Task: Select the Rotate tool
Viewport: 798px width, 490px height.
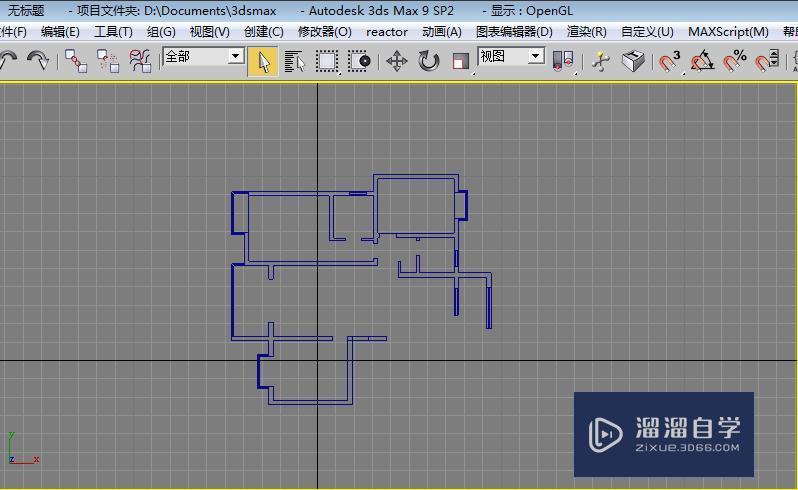Action: 429,62
